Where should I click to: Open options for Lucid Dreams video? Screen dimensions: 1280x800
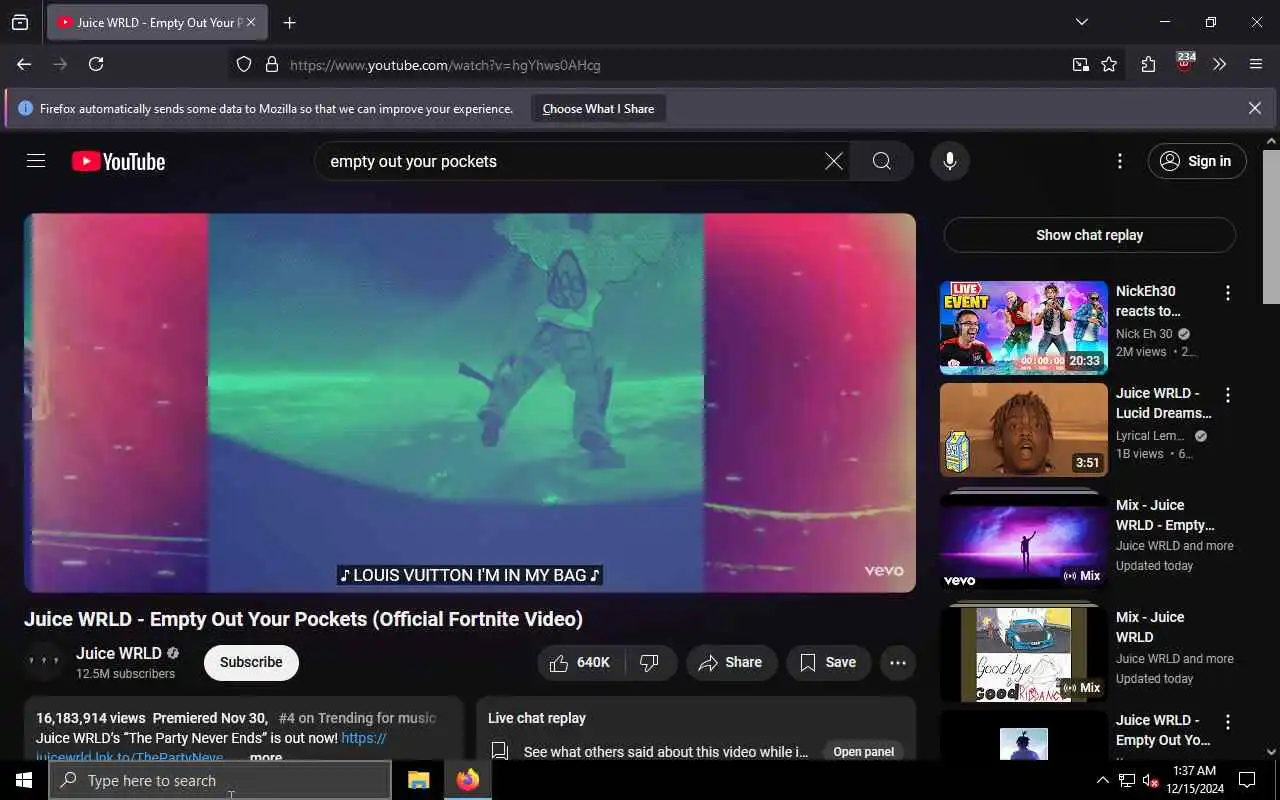(1227, 394)
